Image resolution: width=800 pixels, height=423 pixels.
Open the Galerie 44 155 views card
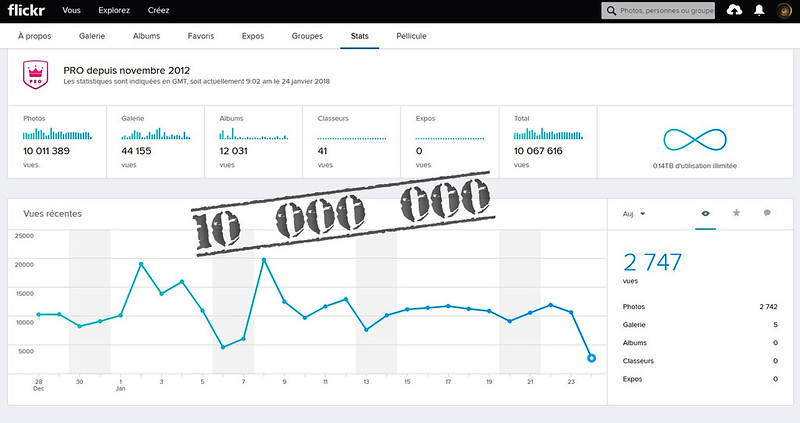[x=155, y=142]
